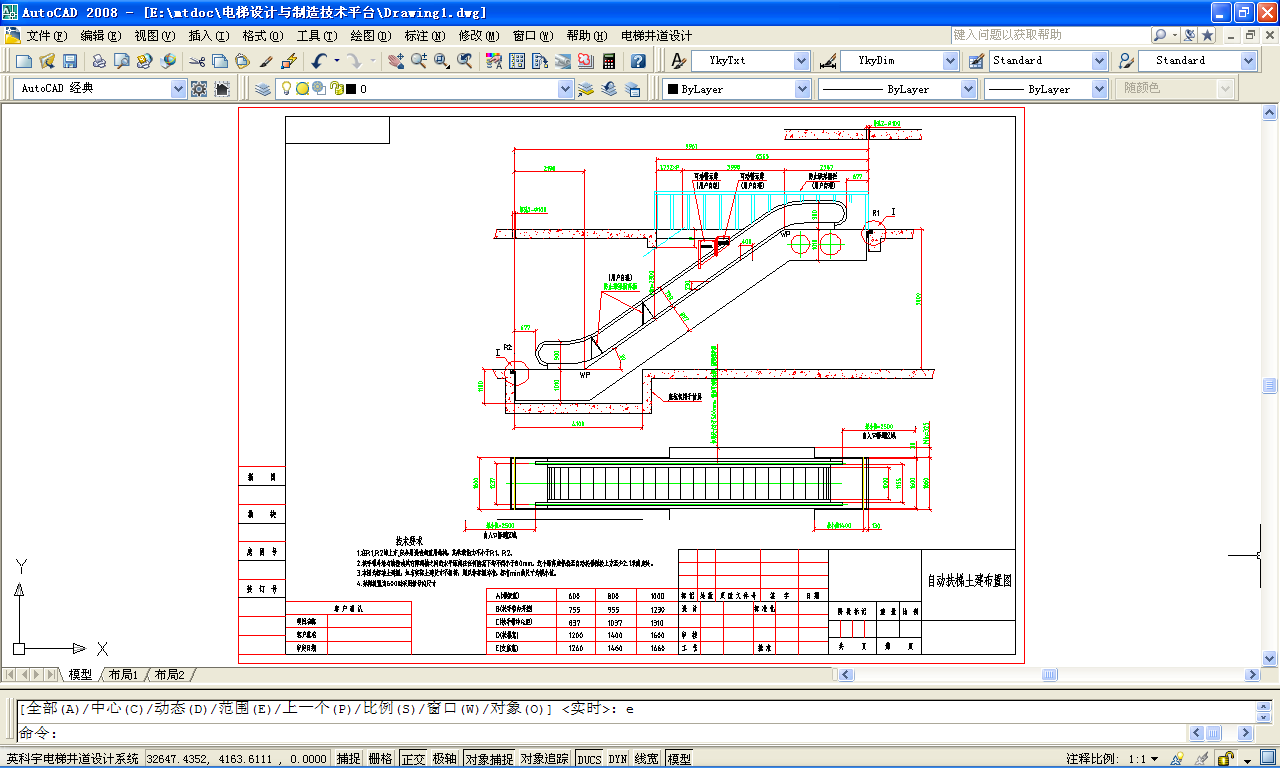Open the QuickCalc calculator icon
Image resolution: width=1280 pixels, height=768 pixels.
click(608, 61)
